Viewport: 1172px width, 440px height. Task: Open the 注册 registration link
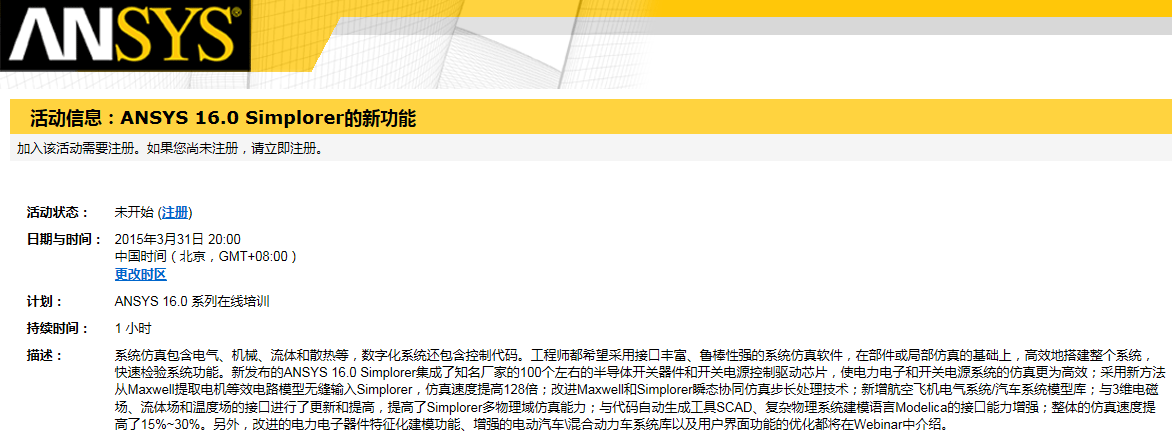click(x=175, y=212)
